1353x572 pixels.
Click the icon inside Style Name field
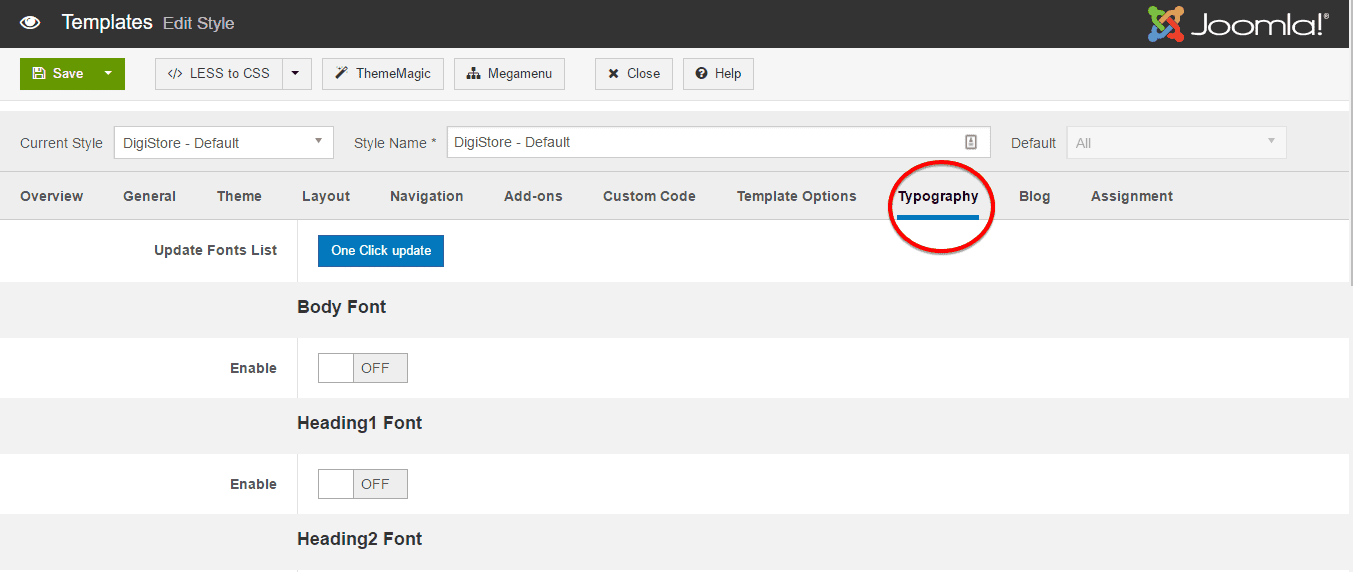click(x=970, y=142)
